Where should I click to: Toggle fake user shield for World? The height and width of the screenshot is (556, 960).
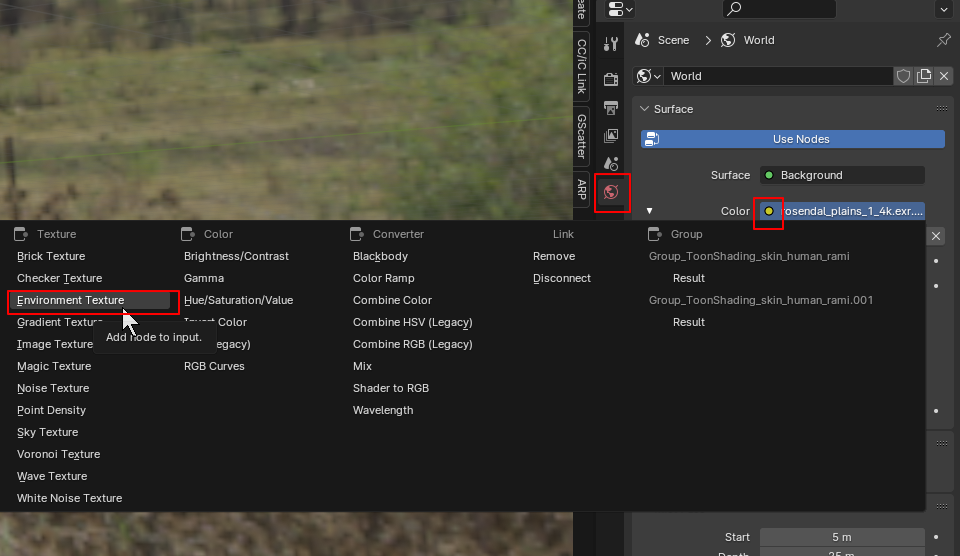903,76
